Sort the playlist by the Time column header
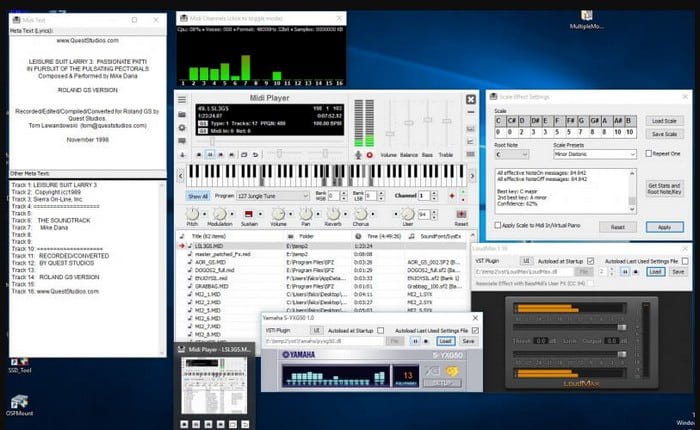The width and height of the screenshot is (700, 430). pos(379,236)
